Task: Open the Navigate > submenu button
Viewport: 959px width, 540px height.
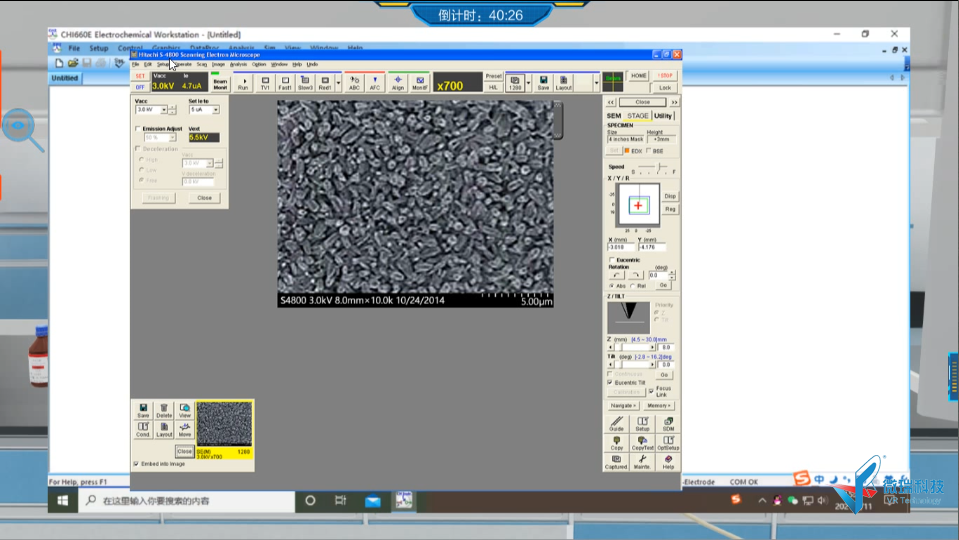Action: point(623,405)
